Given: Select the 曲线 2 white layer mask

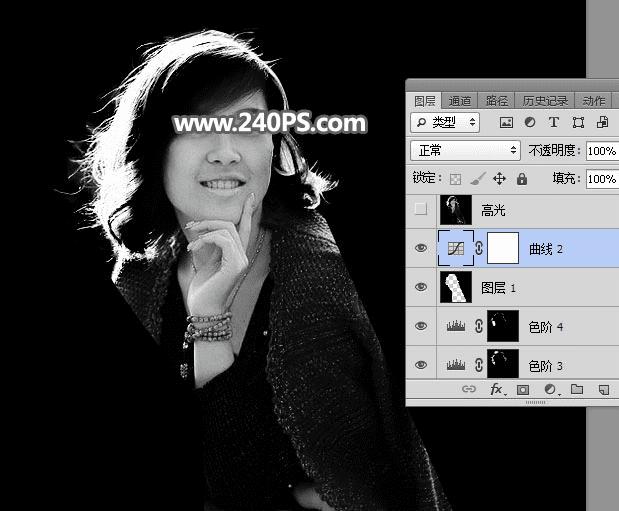Looking at the screenshot, I should tap(503, 248).
